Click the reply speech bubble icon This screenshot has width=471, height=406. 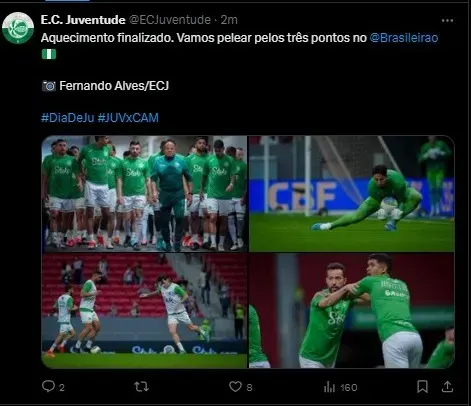[x=49, y=386]
